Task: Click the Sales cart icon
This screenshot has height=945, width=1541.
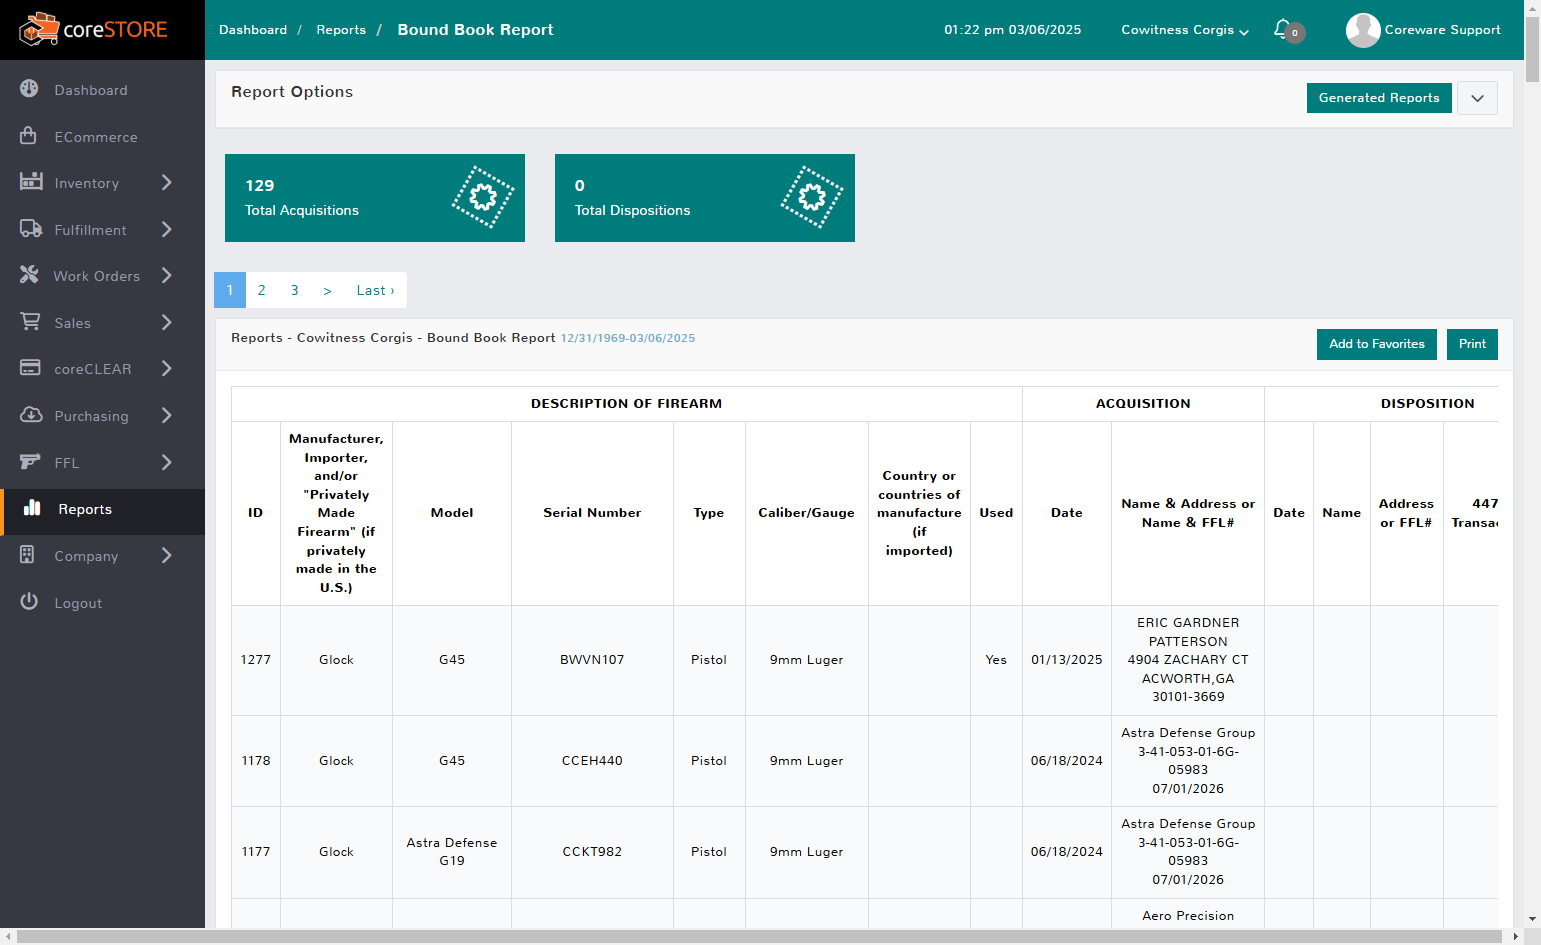Action: (31, 321)
